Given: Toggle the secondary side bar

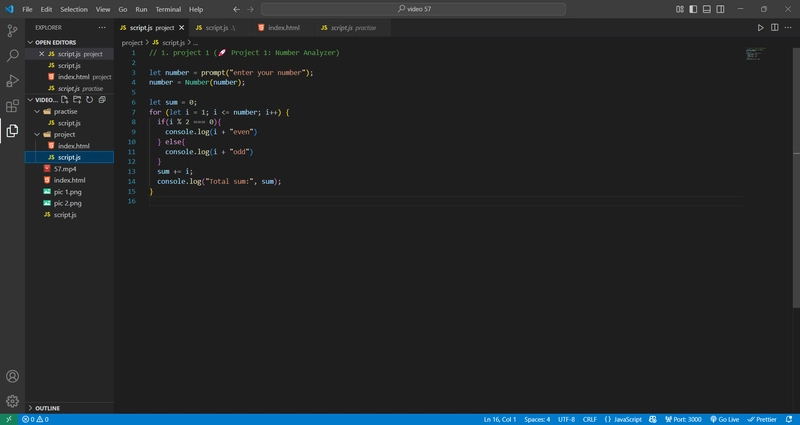Looking at the screenshot, I should 720,9.
